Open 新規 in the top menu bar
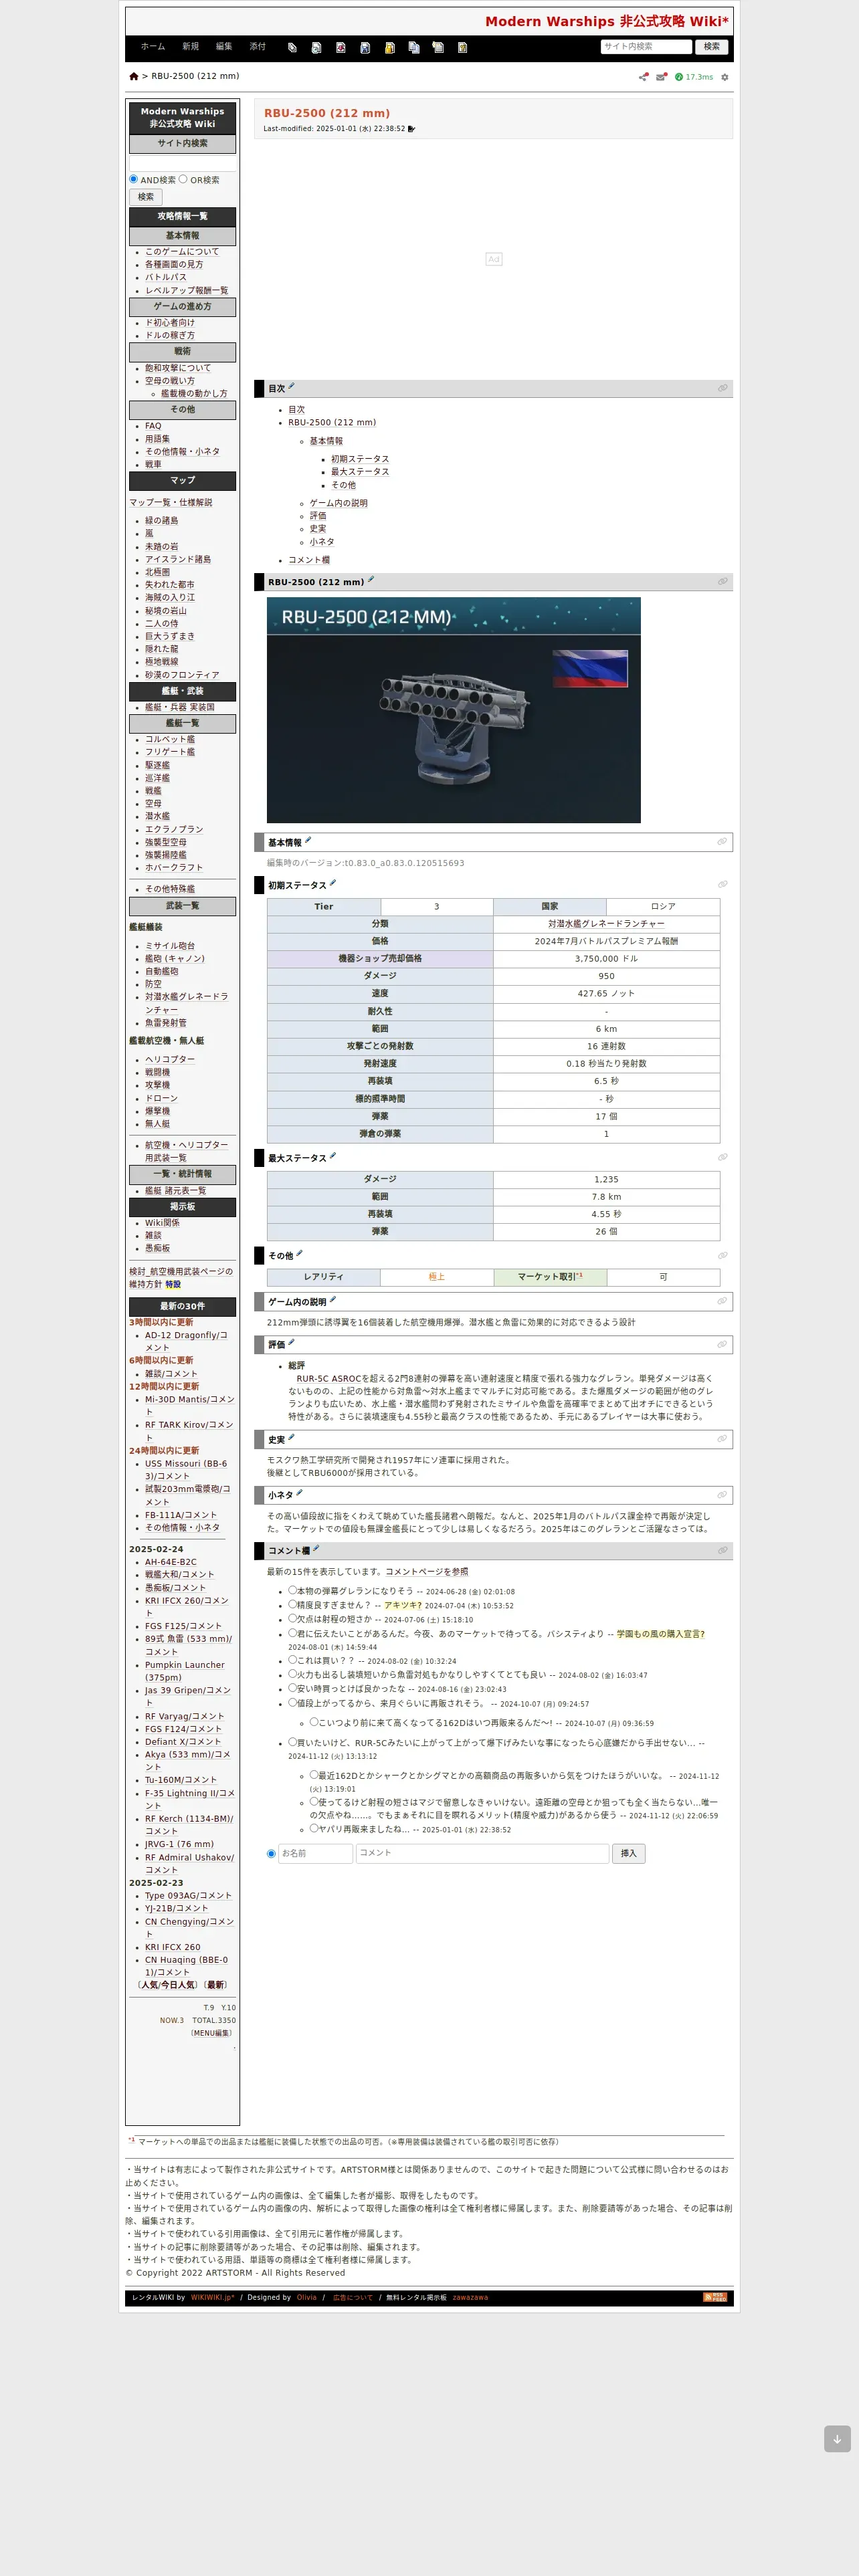Image resolution: width=859 pixels, height=2576 pixels. [190, 47]
